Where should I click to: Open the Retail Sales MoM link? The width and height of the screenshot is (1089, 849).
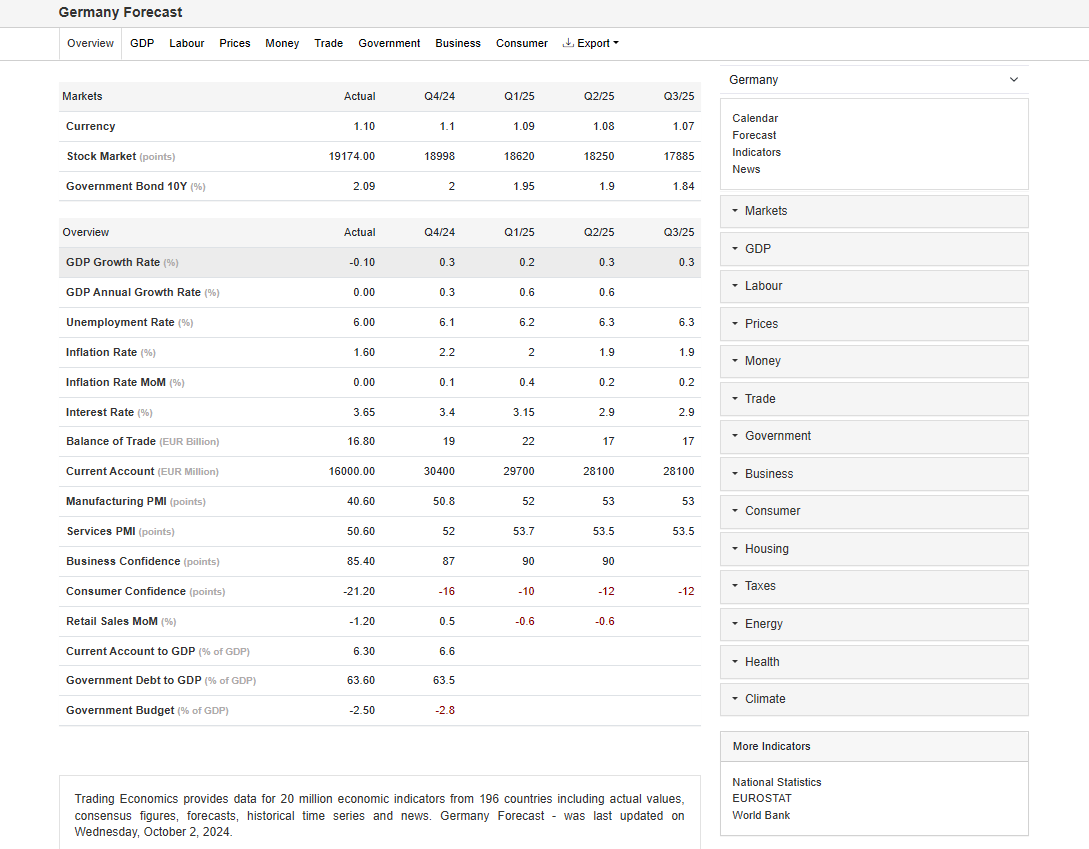tap(112, 622)
